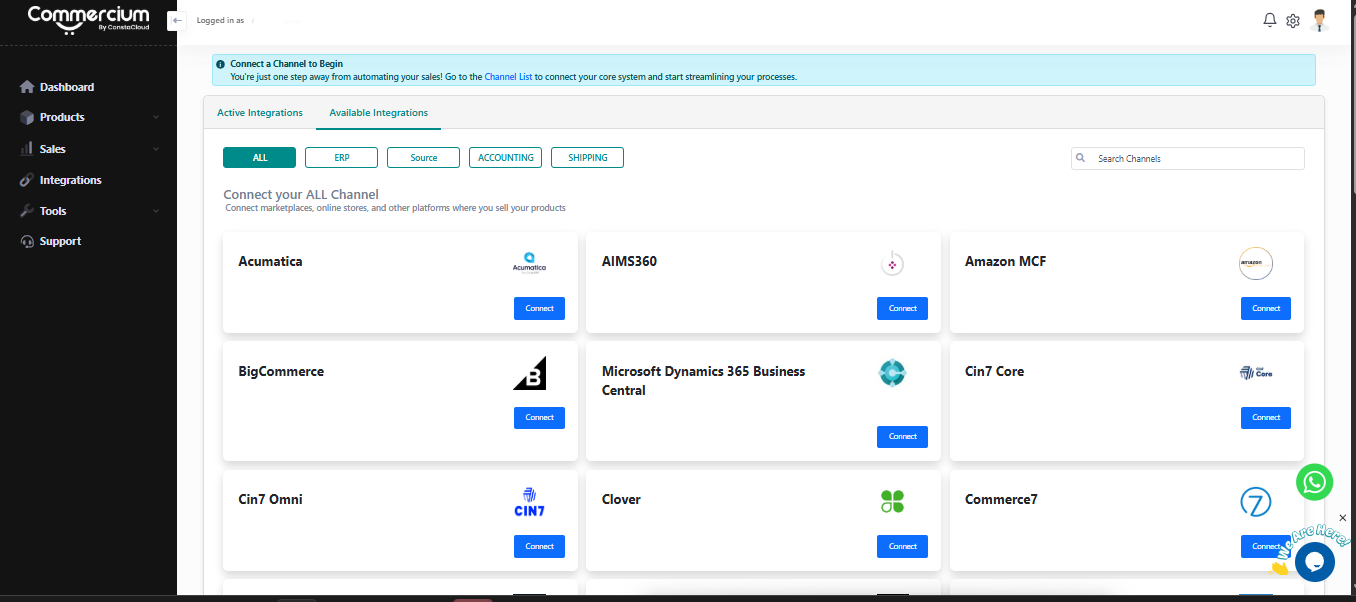Click the Cin7 Core logo

click(x=1256, y=373)
